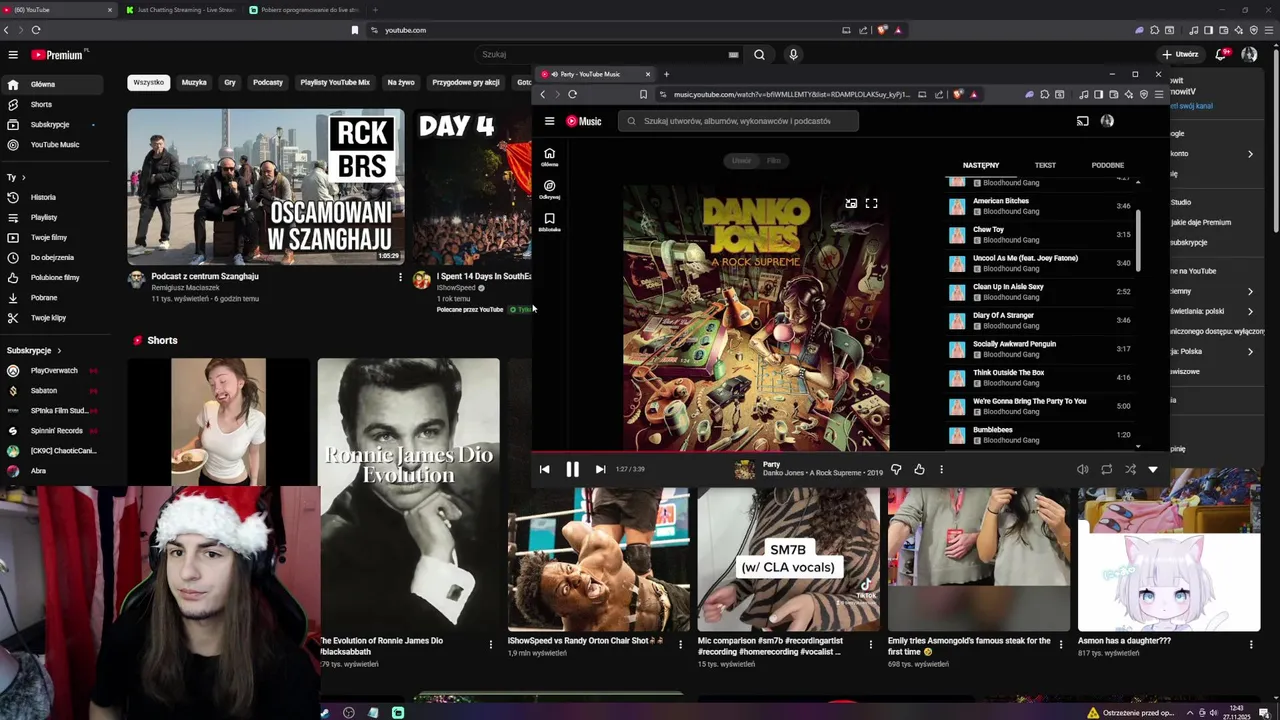Start YouTube voice search with microphone
1280x720 pixels.
click(x=793, y=55)
